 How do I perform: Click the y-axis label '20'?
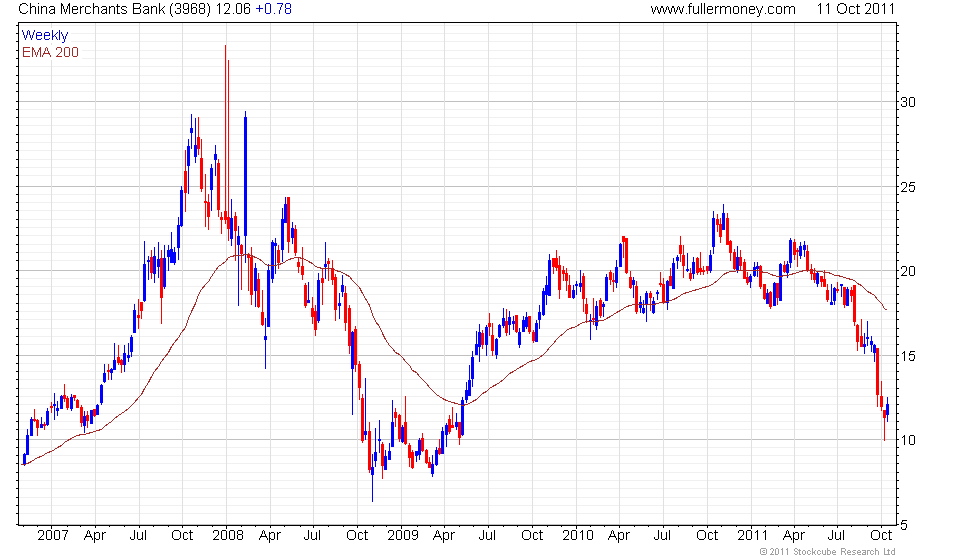click(908, 271)
